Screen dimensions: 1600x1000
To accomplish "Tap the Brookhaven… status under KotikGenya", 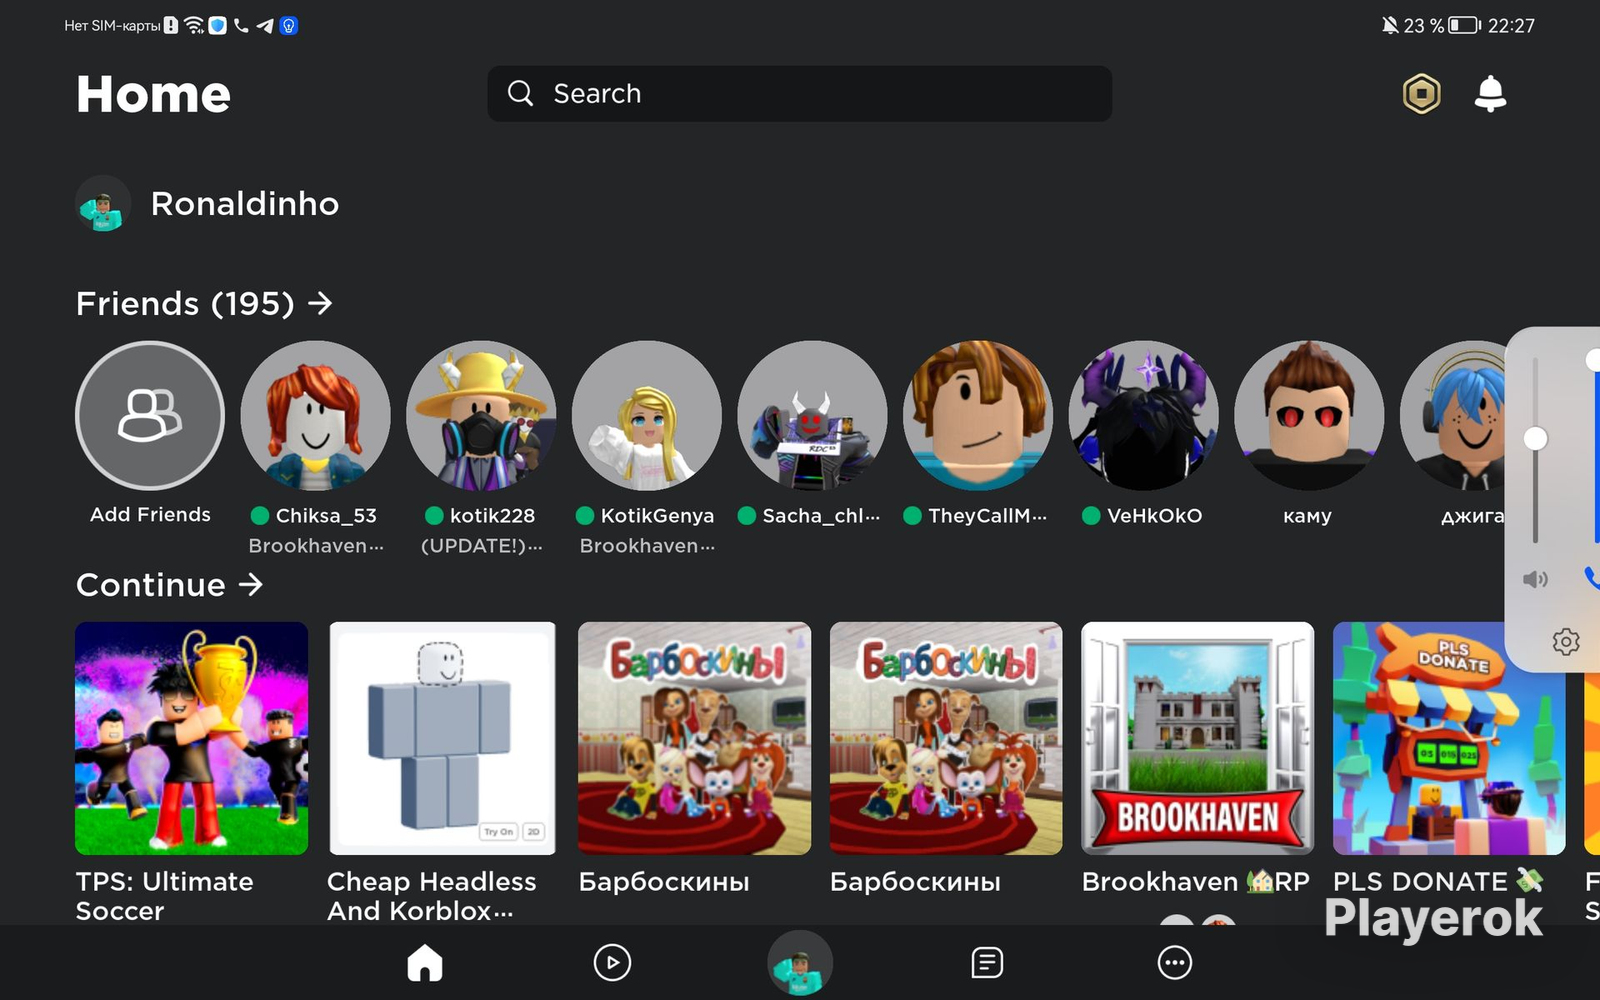I will coord(647,546).
